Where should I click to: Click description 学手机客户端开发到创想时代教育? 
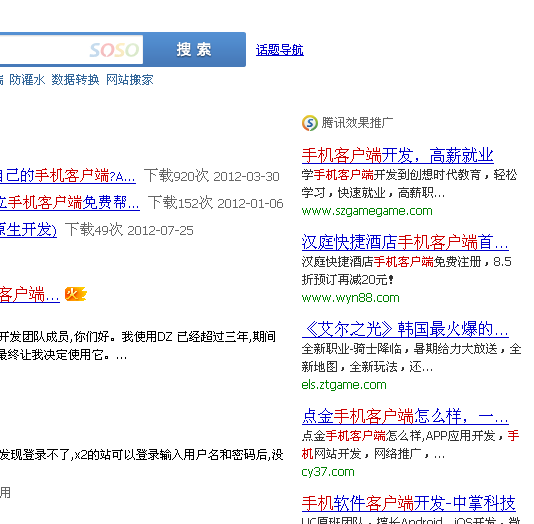pyautogui.click(x=409, y=184)
